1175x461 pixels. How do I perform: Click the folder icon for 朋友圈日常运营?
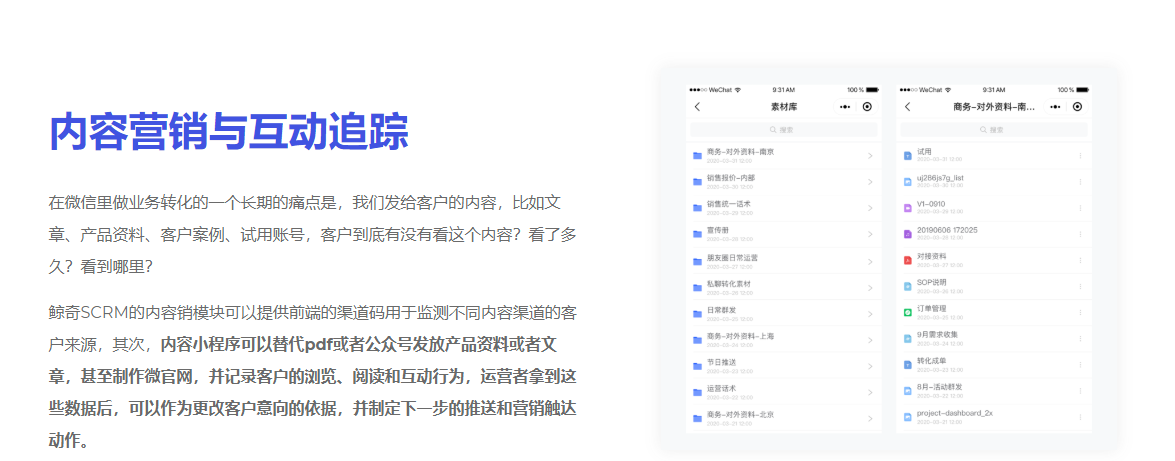698,261
